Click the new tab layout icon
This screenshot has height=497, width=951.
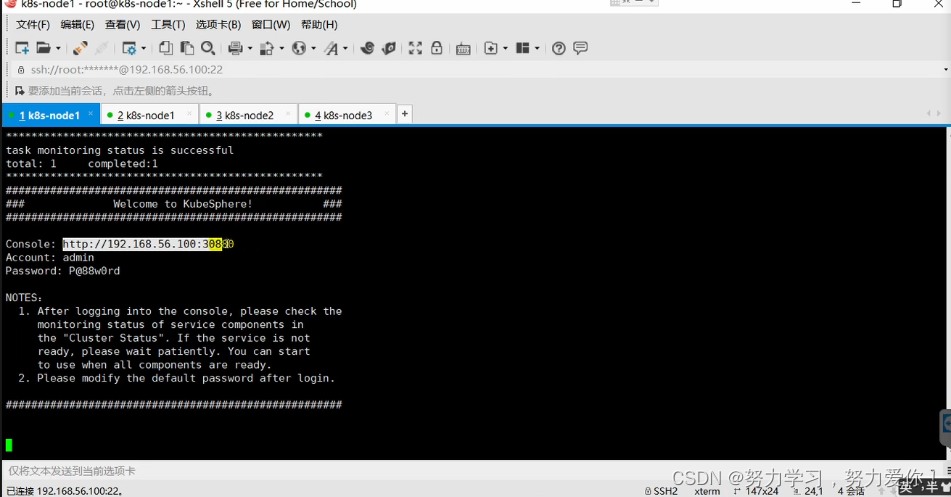491,48
